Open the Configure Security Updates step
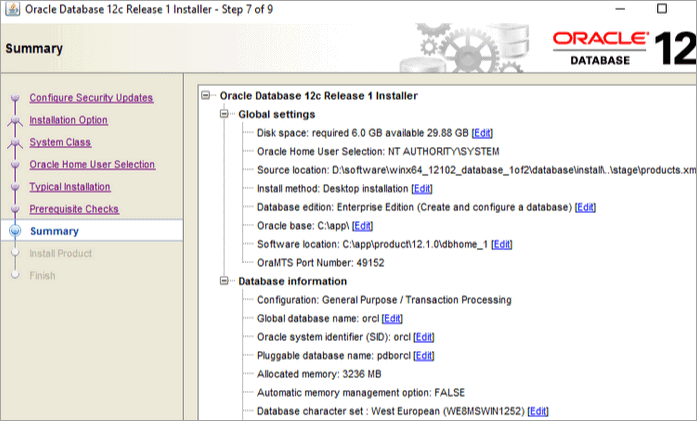This screenshot has height=421, width=697. 91,98
